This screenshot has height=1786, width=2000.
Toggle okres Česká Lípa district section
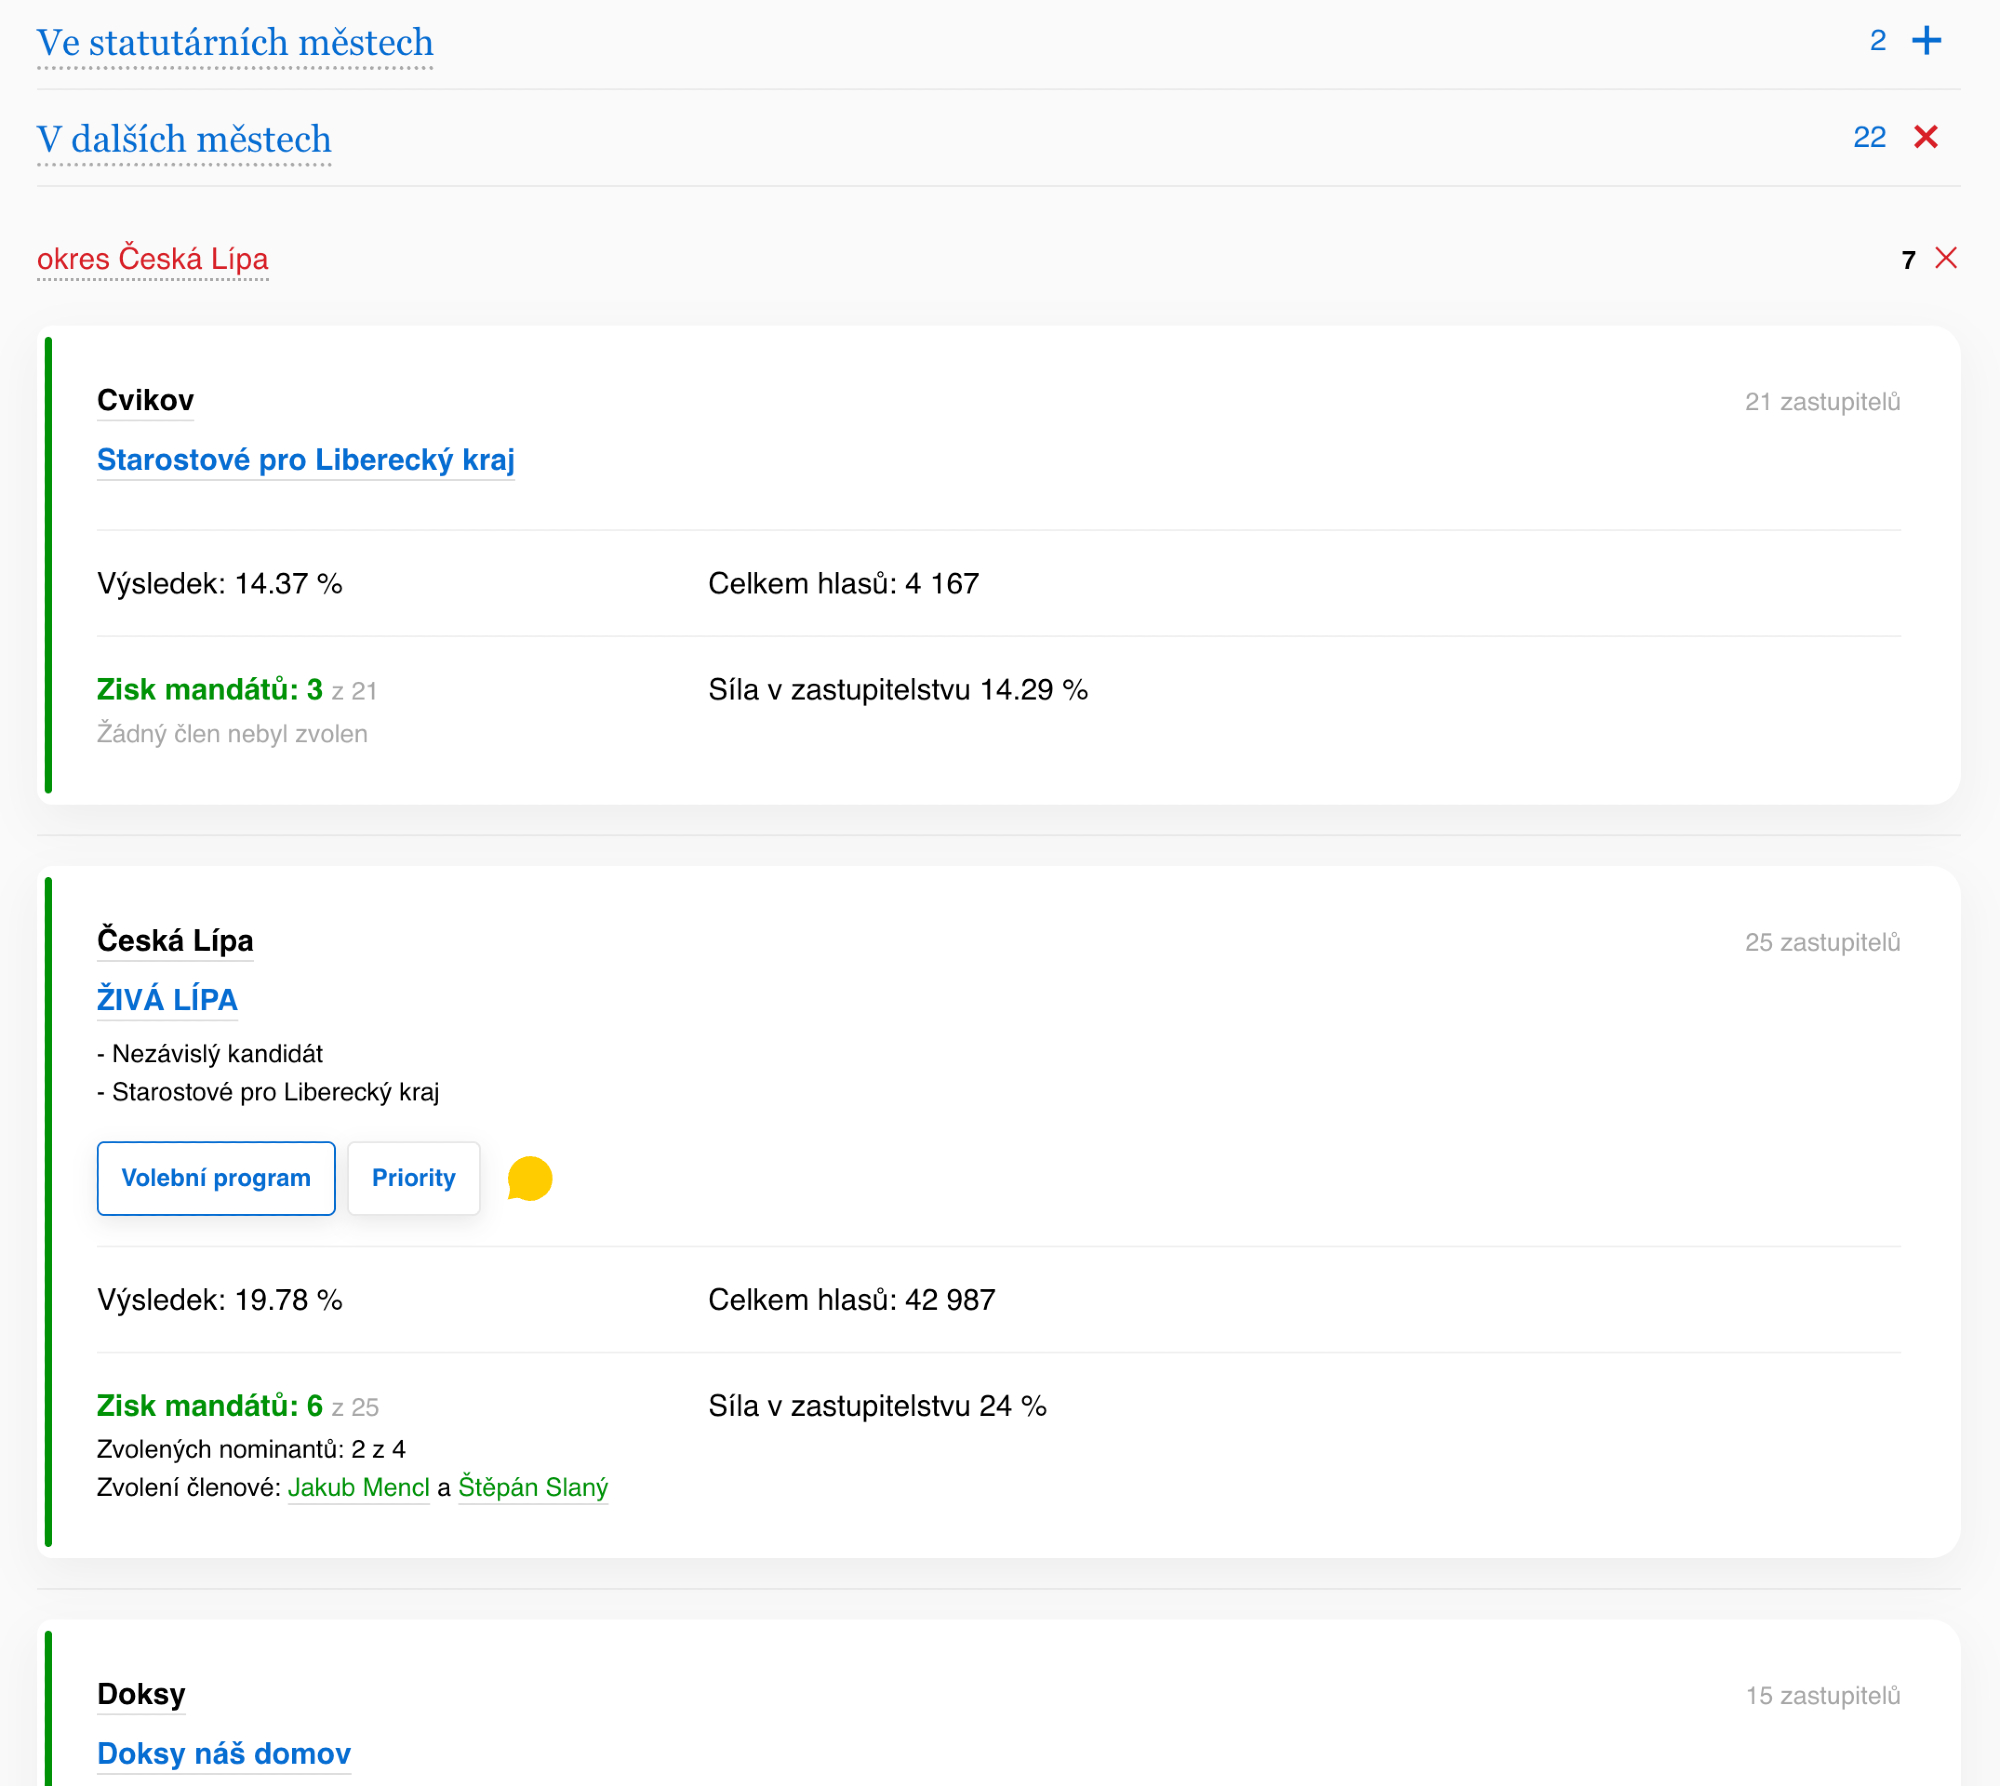[x=153, y=259]
